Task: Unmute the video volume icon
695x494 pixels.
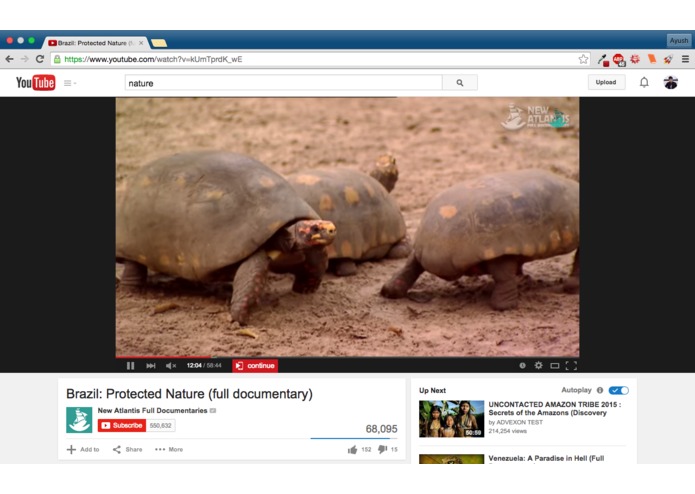Action: [171, 366]
